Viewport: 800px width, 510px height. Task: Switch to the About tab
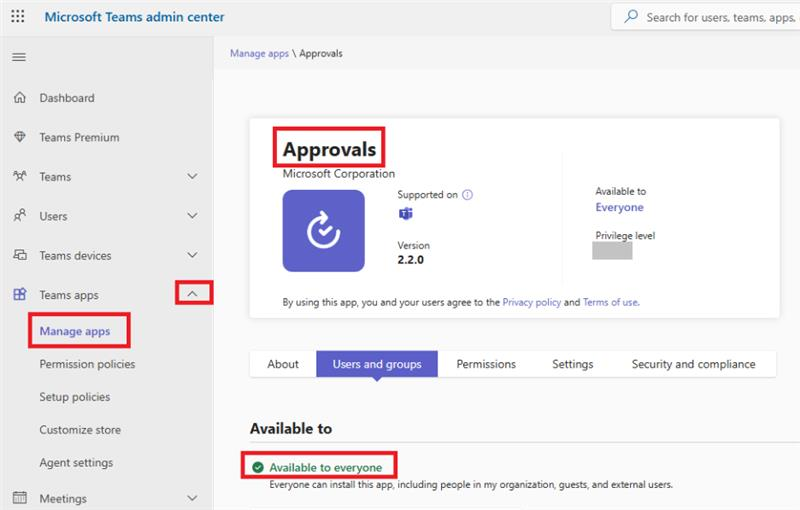283,364
